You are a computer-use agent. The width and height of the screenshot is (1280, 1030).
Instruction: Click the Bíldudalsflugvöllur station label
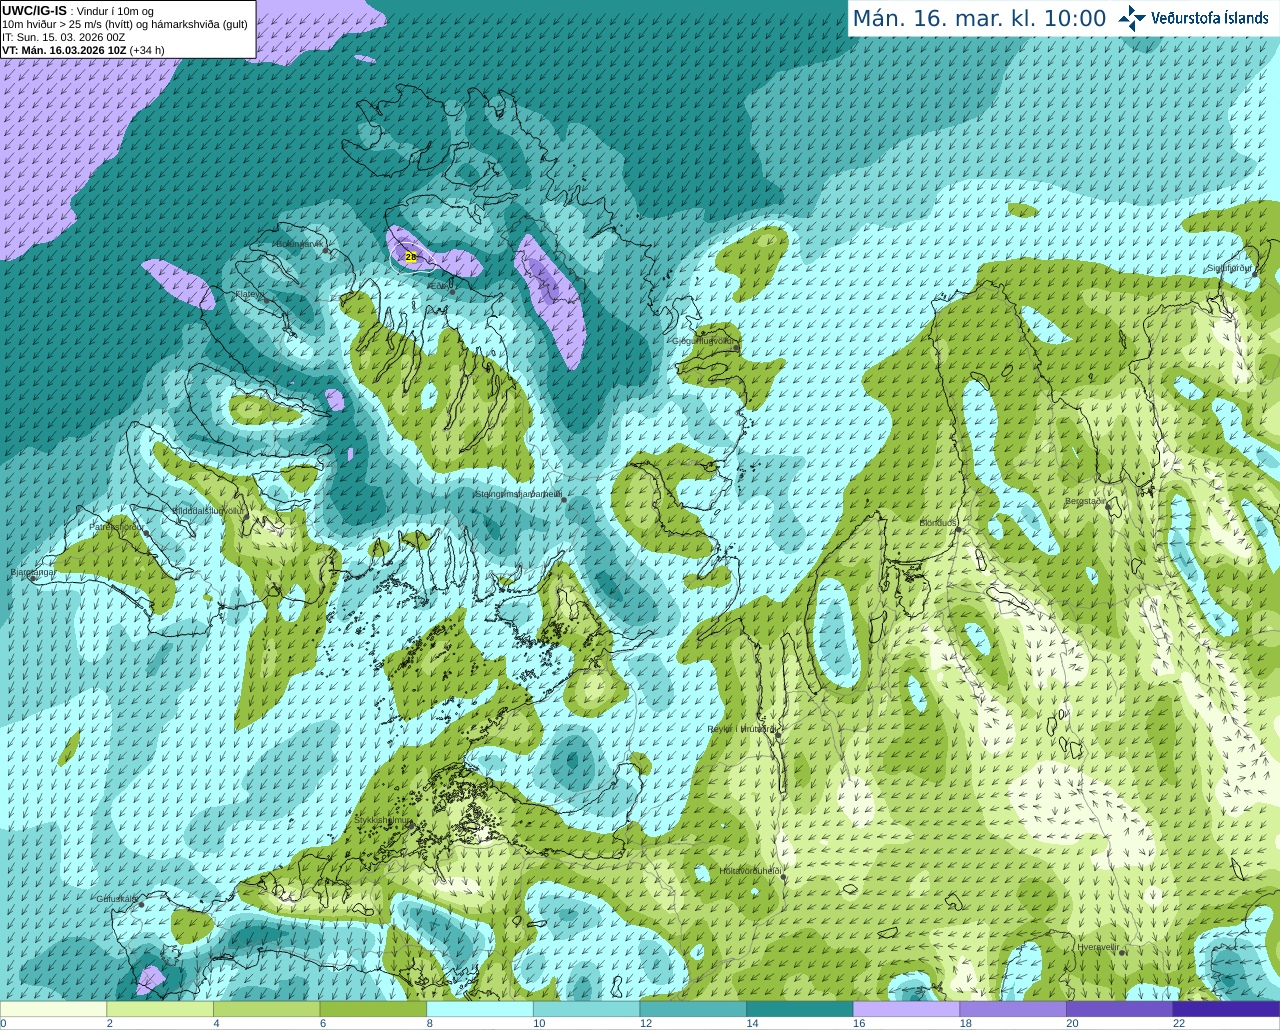(208, 510)
